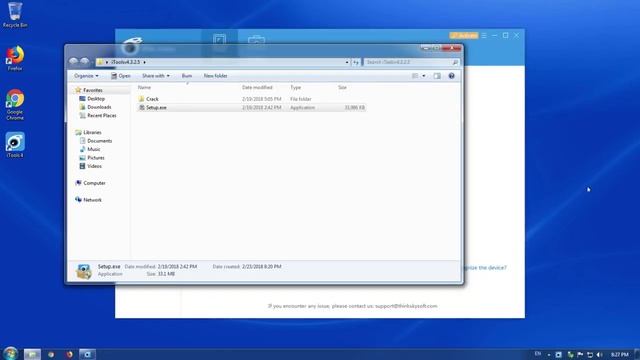Open Documents library
The width and height of the screenshot is (640, 360).
click(x=100, y=141)
